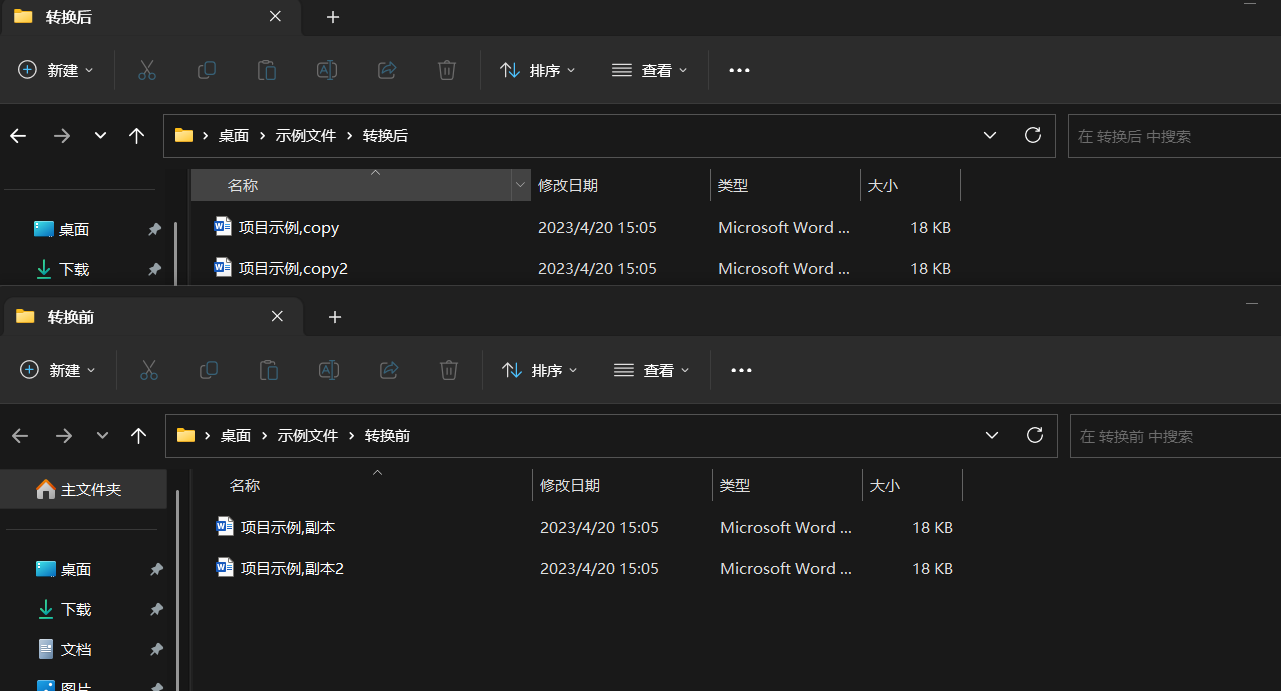Image resolution: width=1281 pixels, height=691 pixels.
Task: Open the 排序 dropdown in 转换后 window
Action: coord(538,70)
